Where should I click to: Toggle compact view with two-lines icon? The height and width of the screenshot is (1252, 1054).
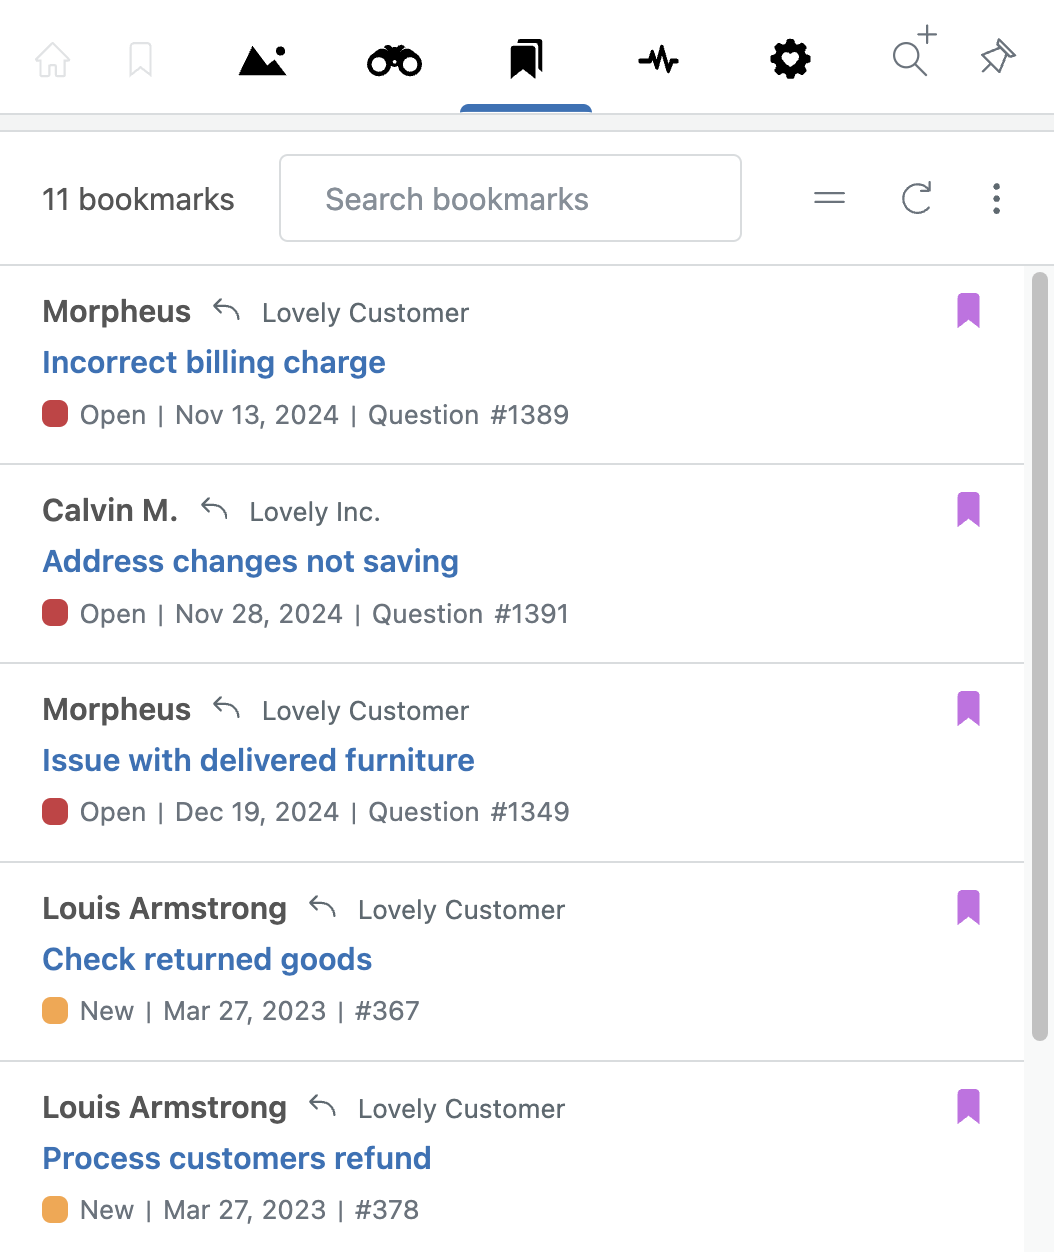pyautogui.click(x=829, y=198)
